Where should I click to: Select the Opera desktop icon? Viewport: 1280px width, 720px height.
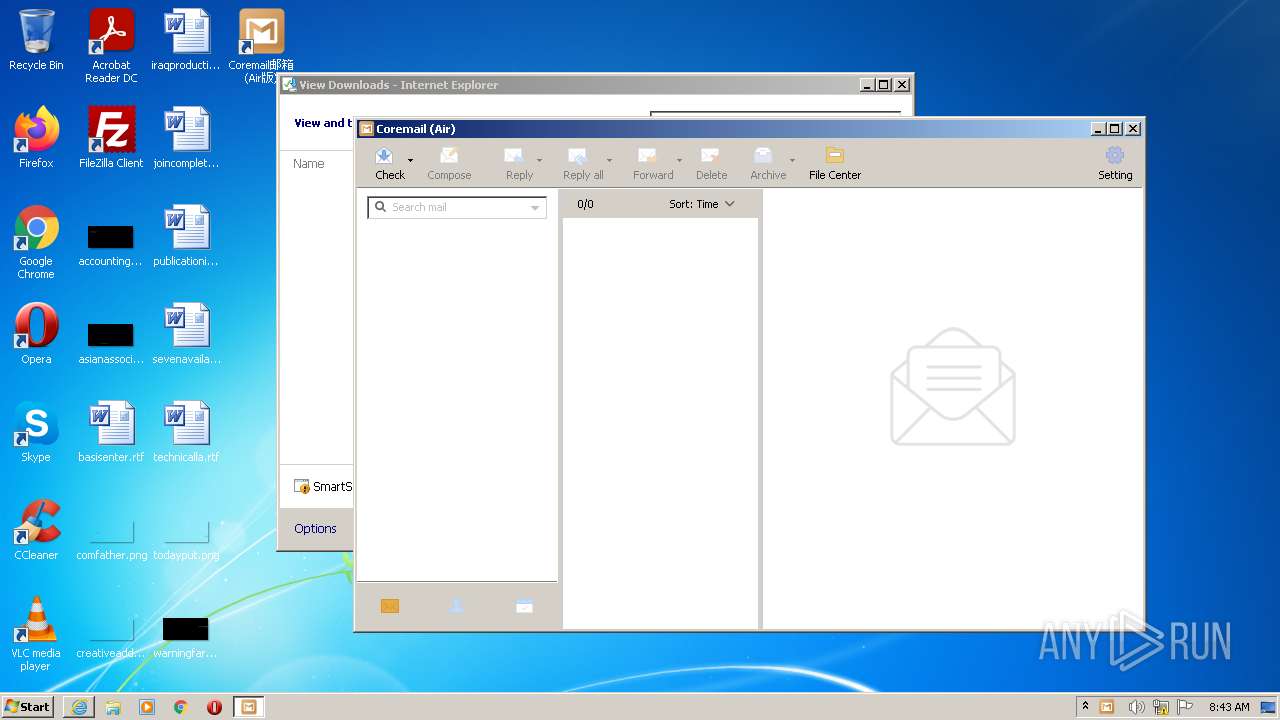point(36,335)
